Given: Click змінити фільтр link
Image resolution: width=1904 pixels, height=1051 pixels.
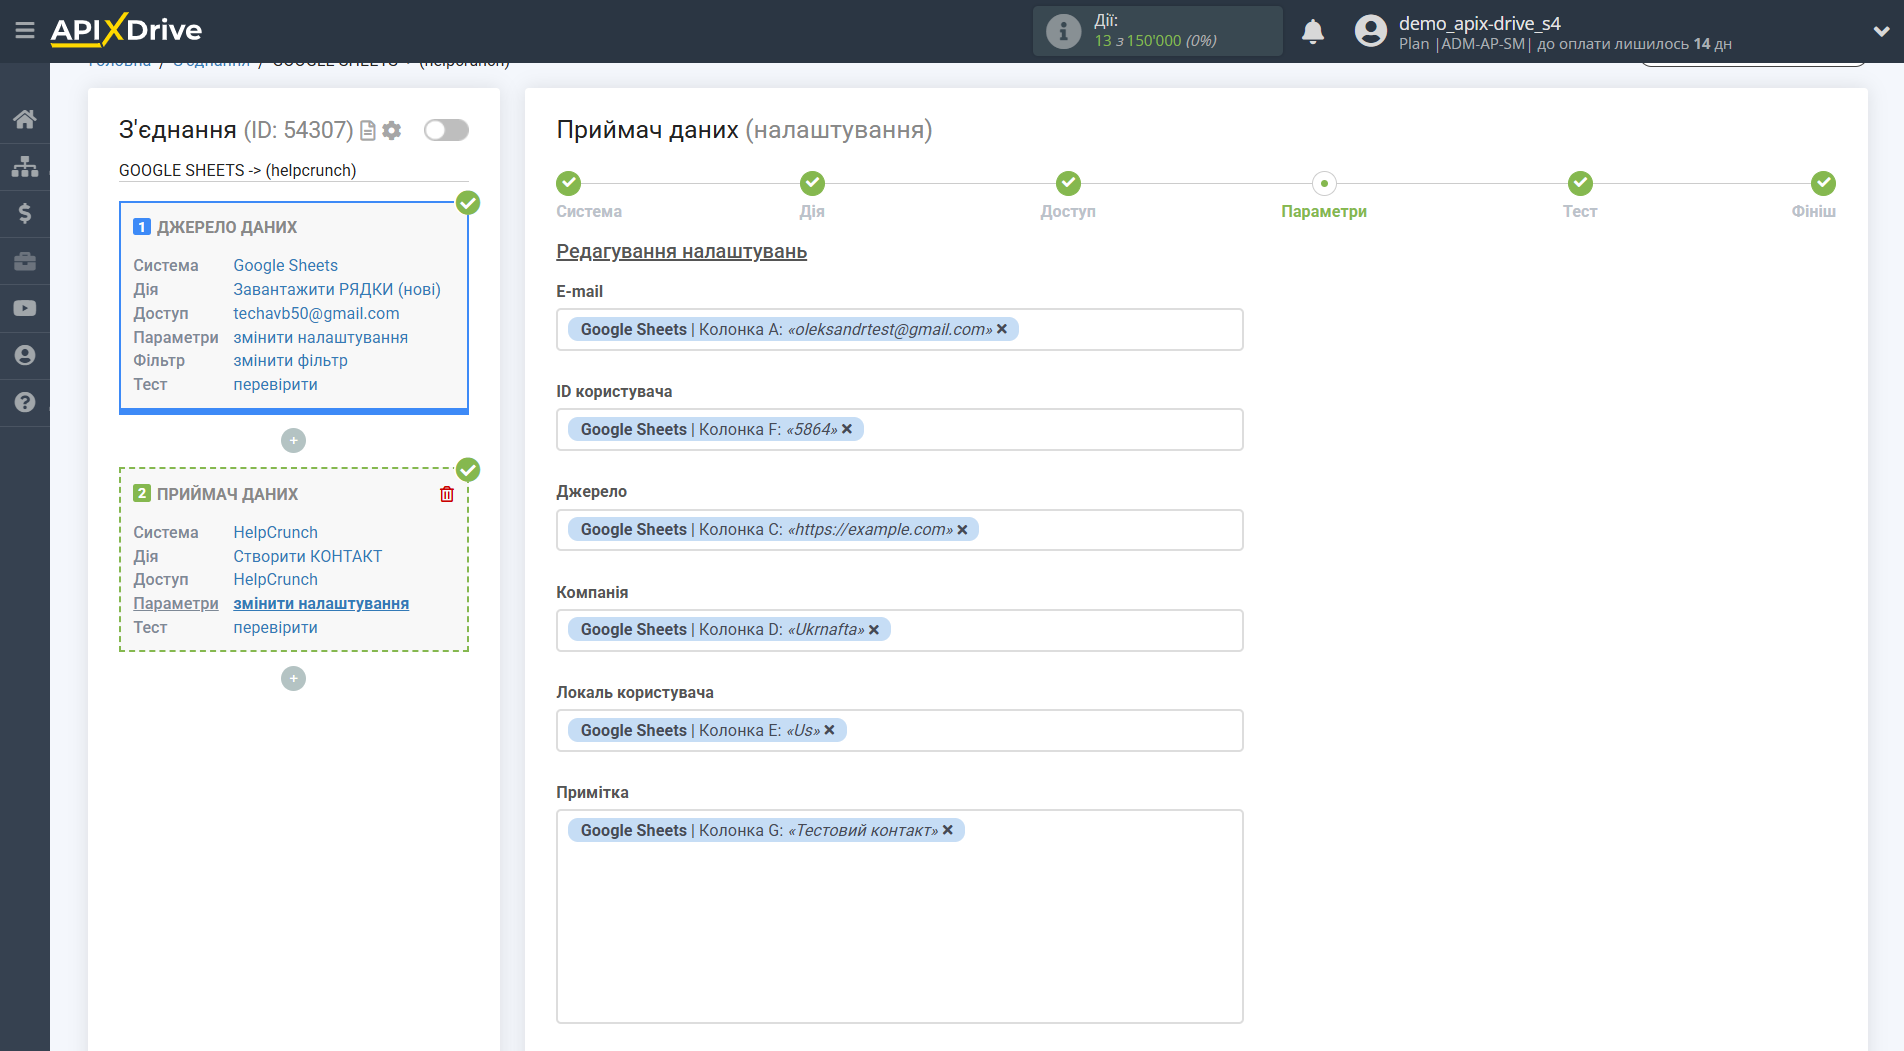Looking at the screenshot, I should point(290,360).
